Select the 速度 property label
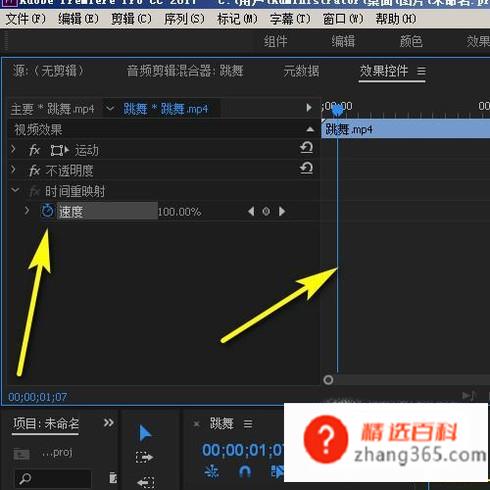Viewport: 490px width, 490px height. (71, 212)
